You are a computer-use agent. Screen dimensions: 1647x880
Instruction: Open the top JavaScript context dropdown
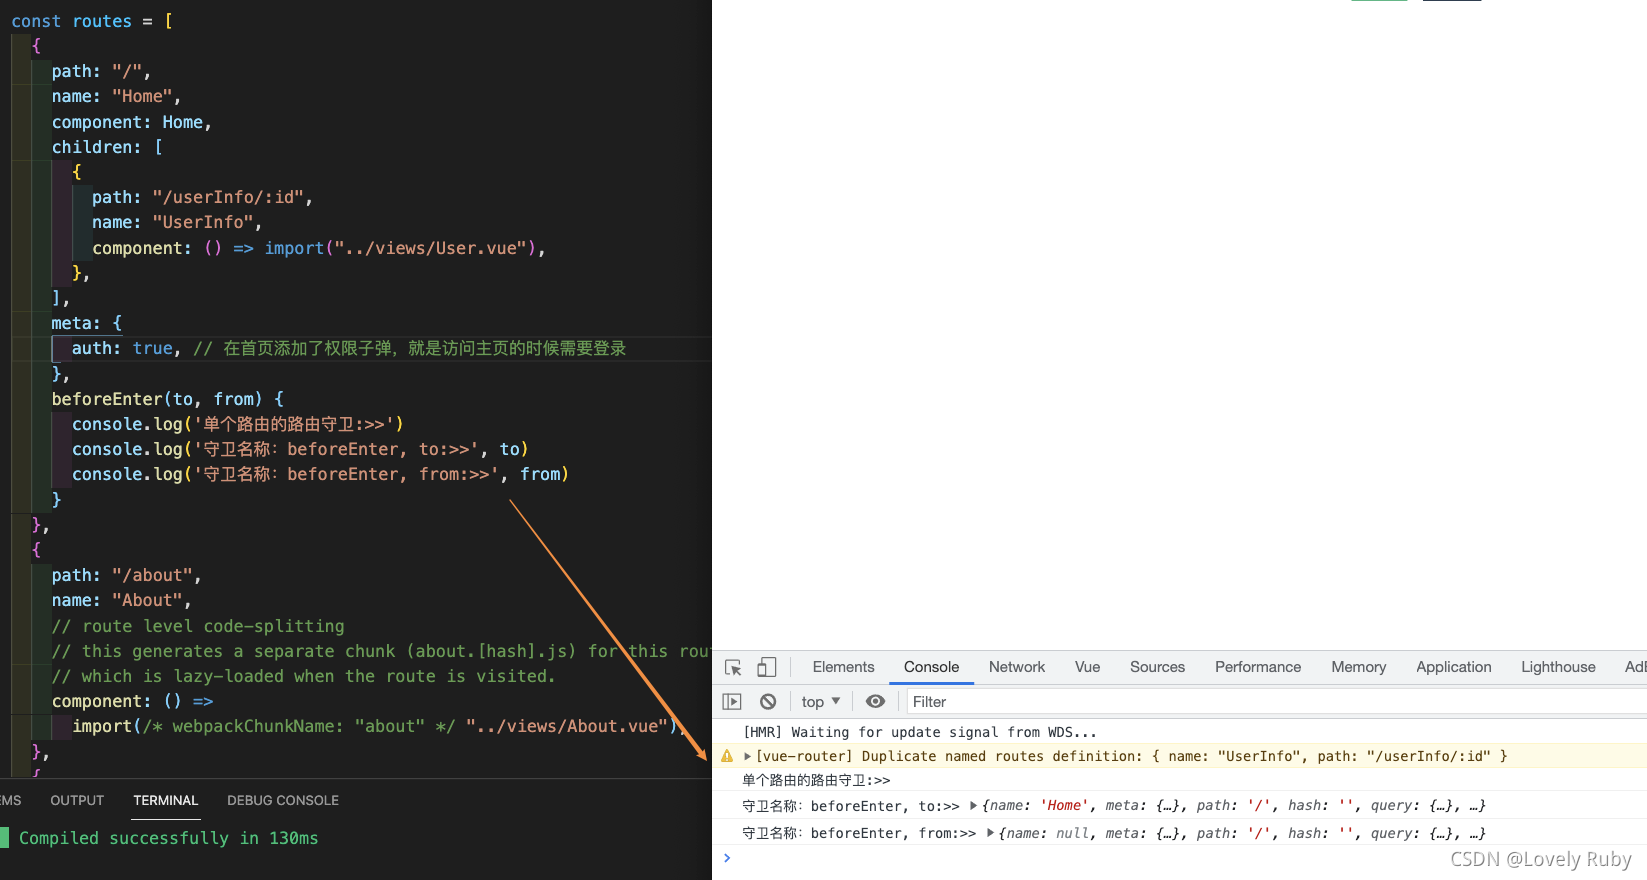[x=821, y=702]
